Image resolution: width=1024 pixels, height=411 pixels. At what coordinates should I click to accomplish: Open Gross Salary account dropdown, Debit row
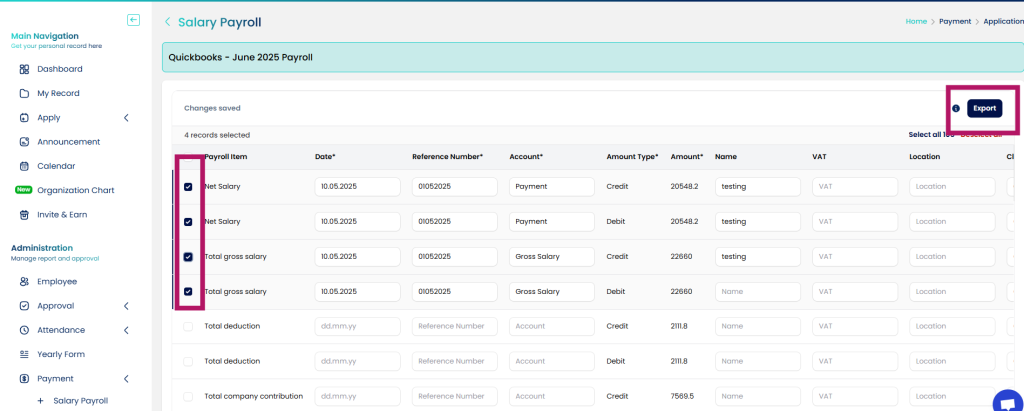coord(552,291)
